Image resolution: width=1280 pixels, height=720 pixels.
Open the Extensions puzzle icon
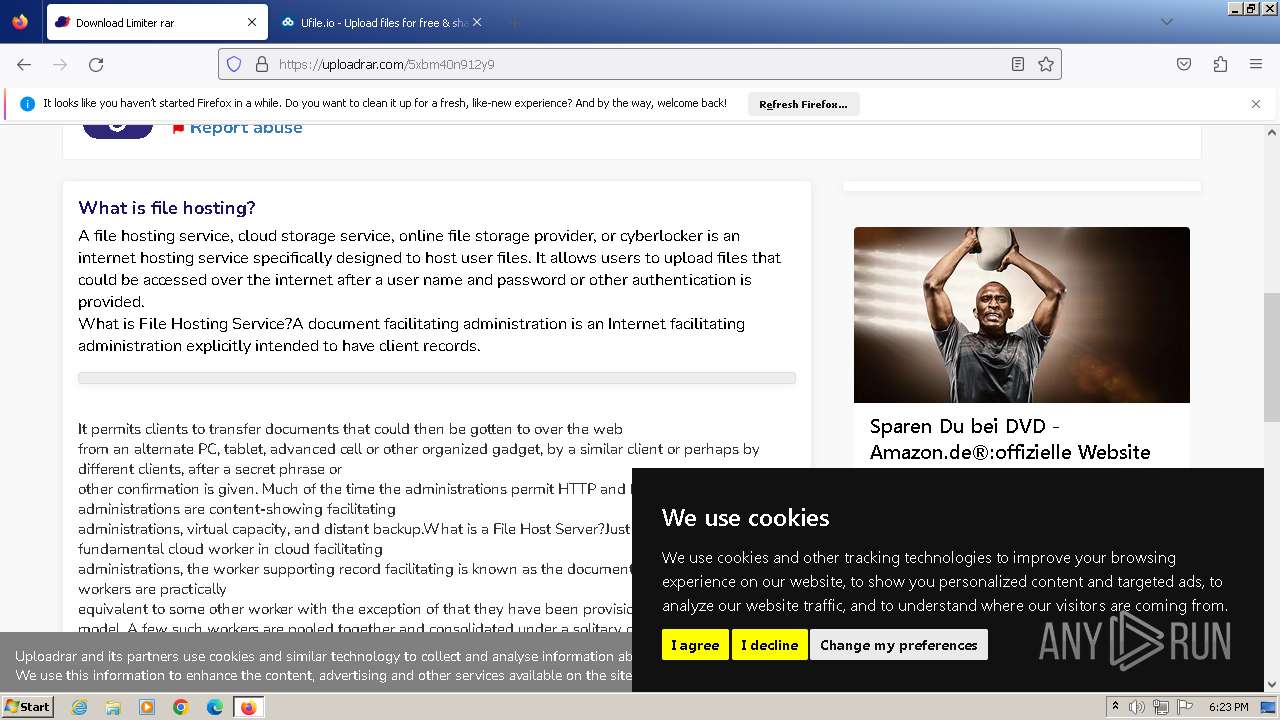coord(1220,64)
